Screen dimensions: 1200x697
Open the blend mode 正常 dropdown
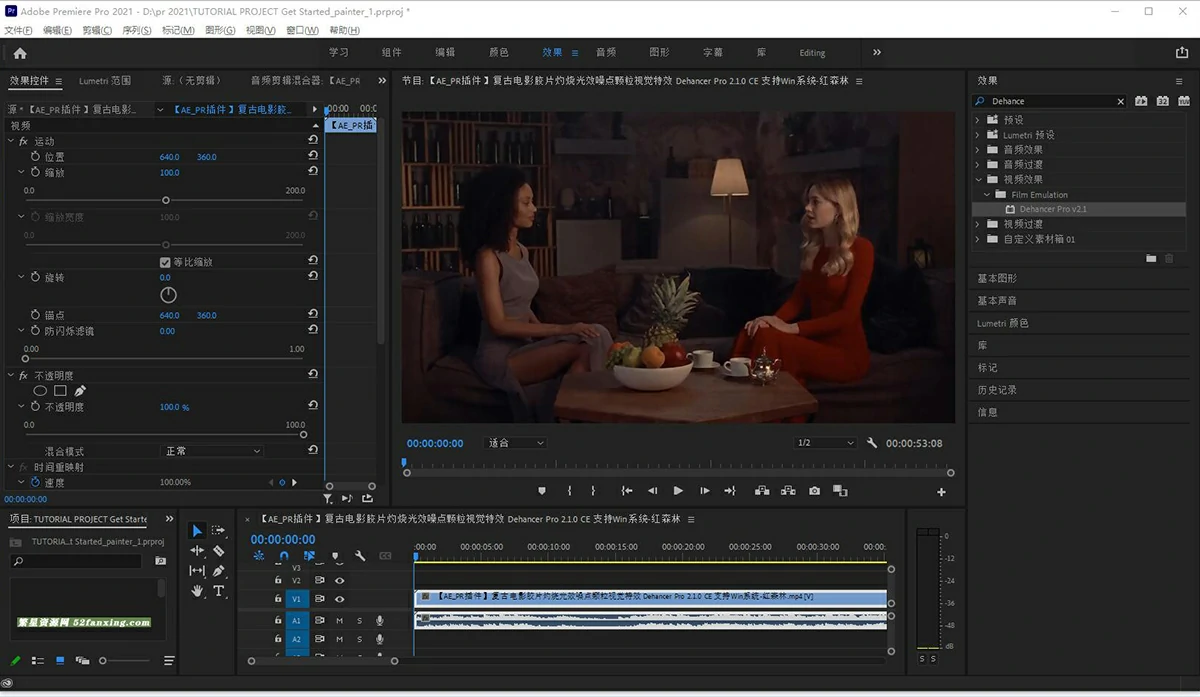click(x=212, y=451)
